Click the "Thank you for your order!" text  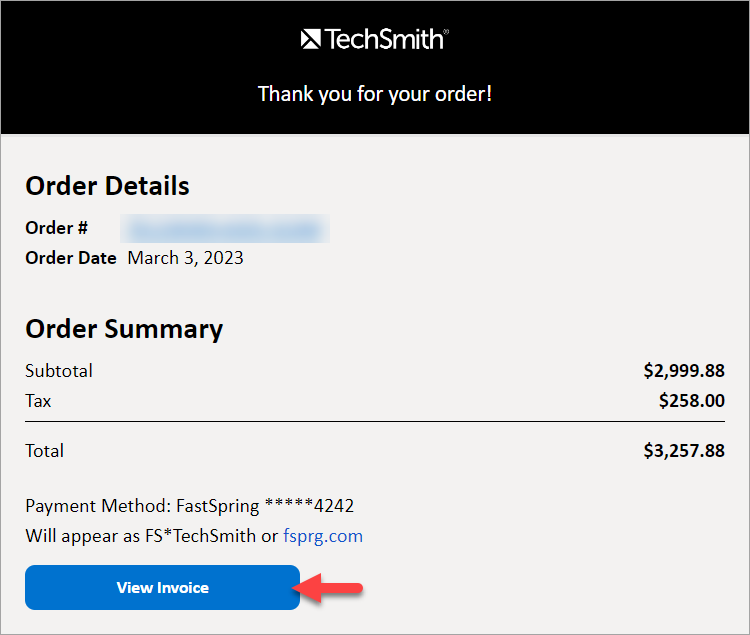pyautogui.click(x=375, y=94)
